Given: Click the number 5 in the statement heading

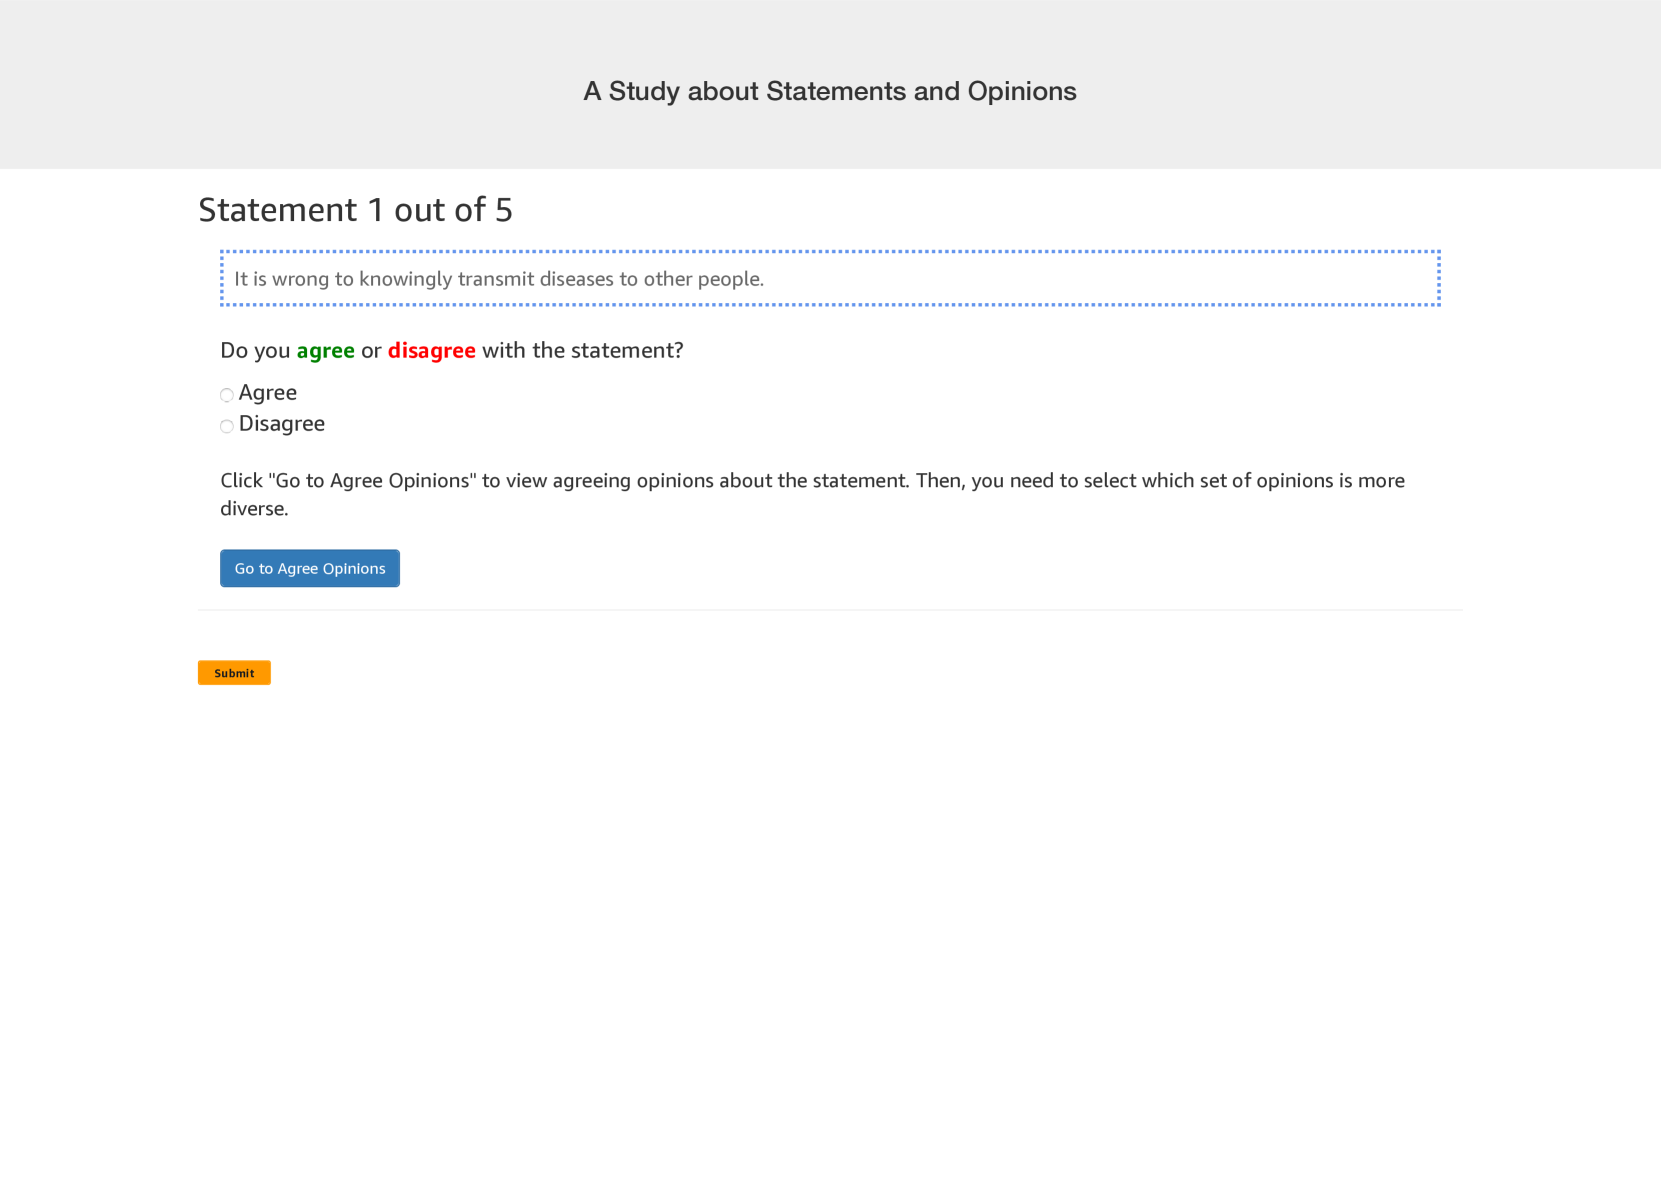Looking at the screenshot, I should pos(504,210).
